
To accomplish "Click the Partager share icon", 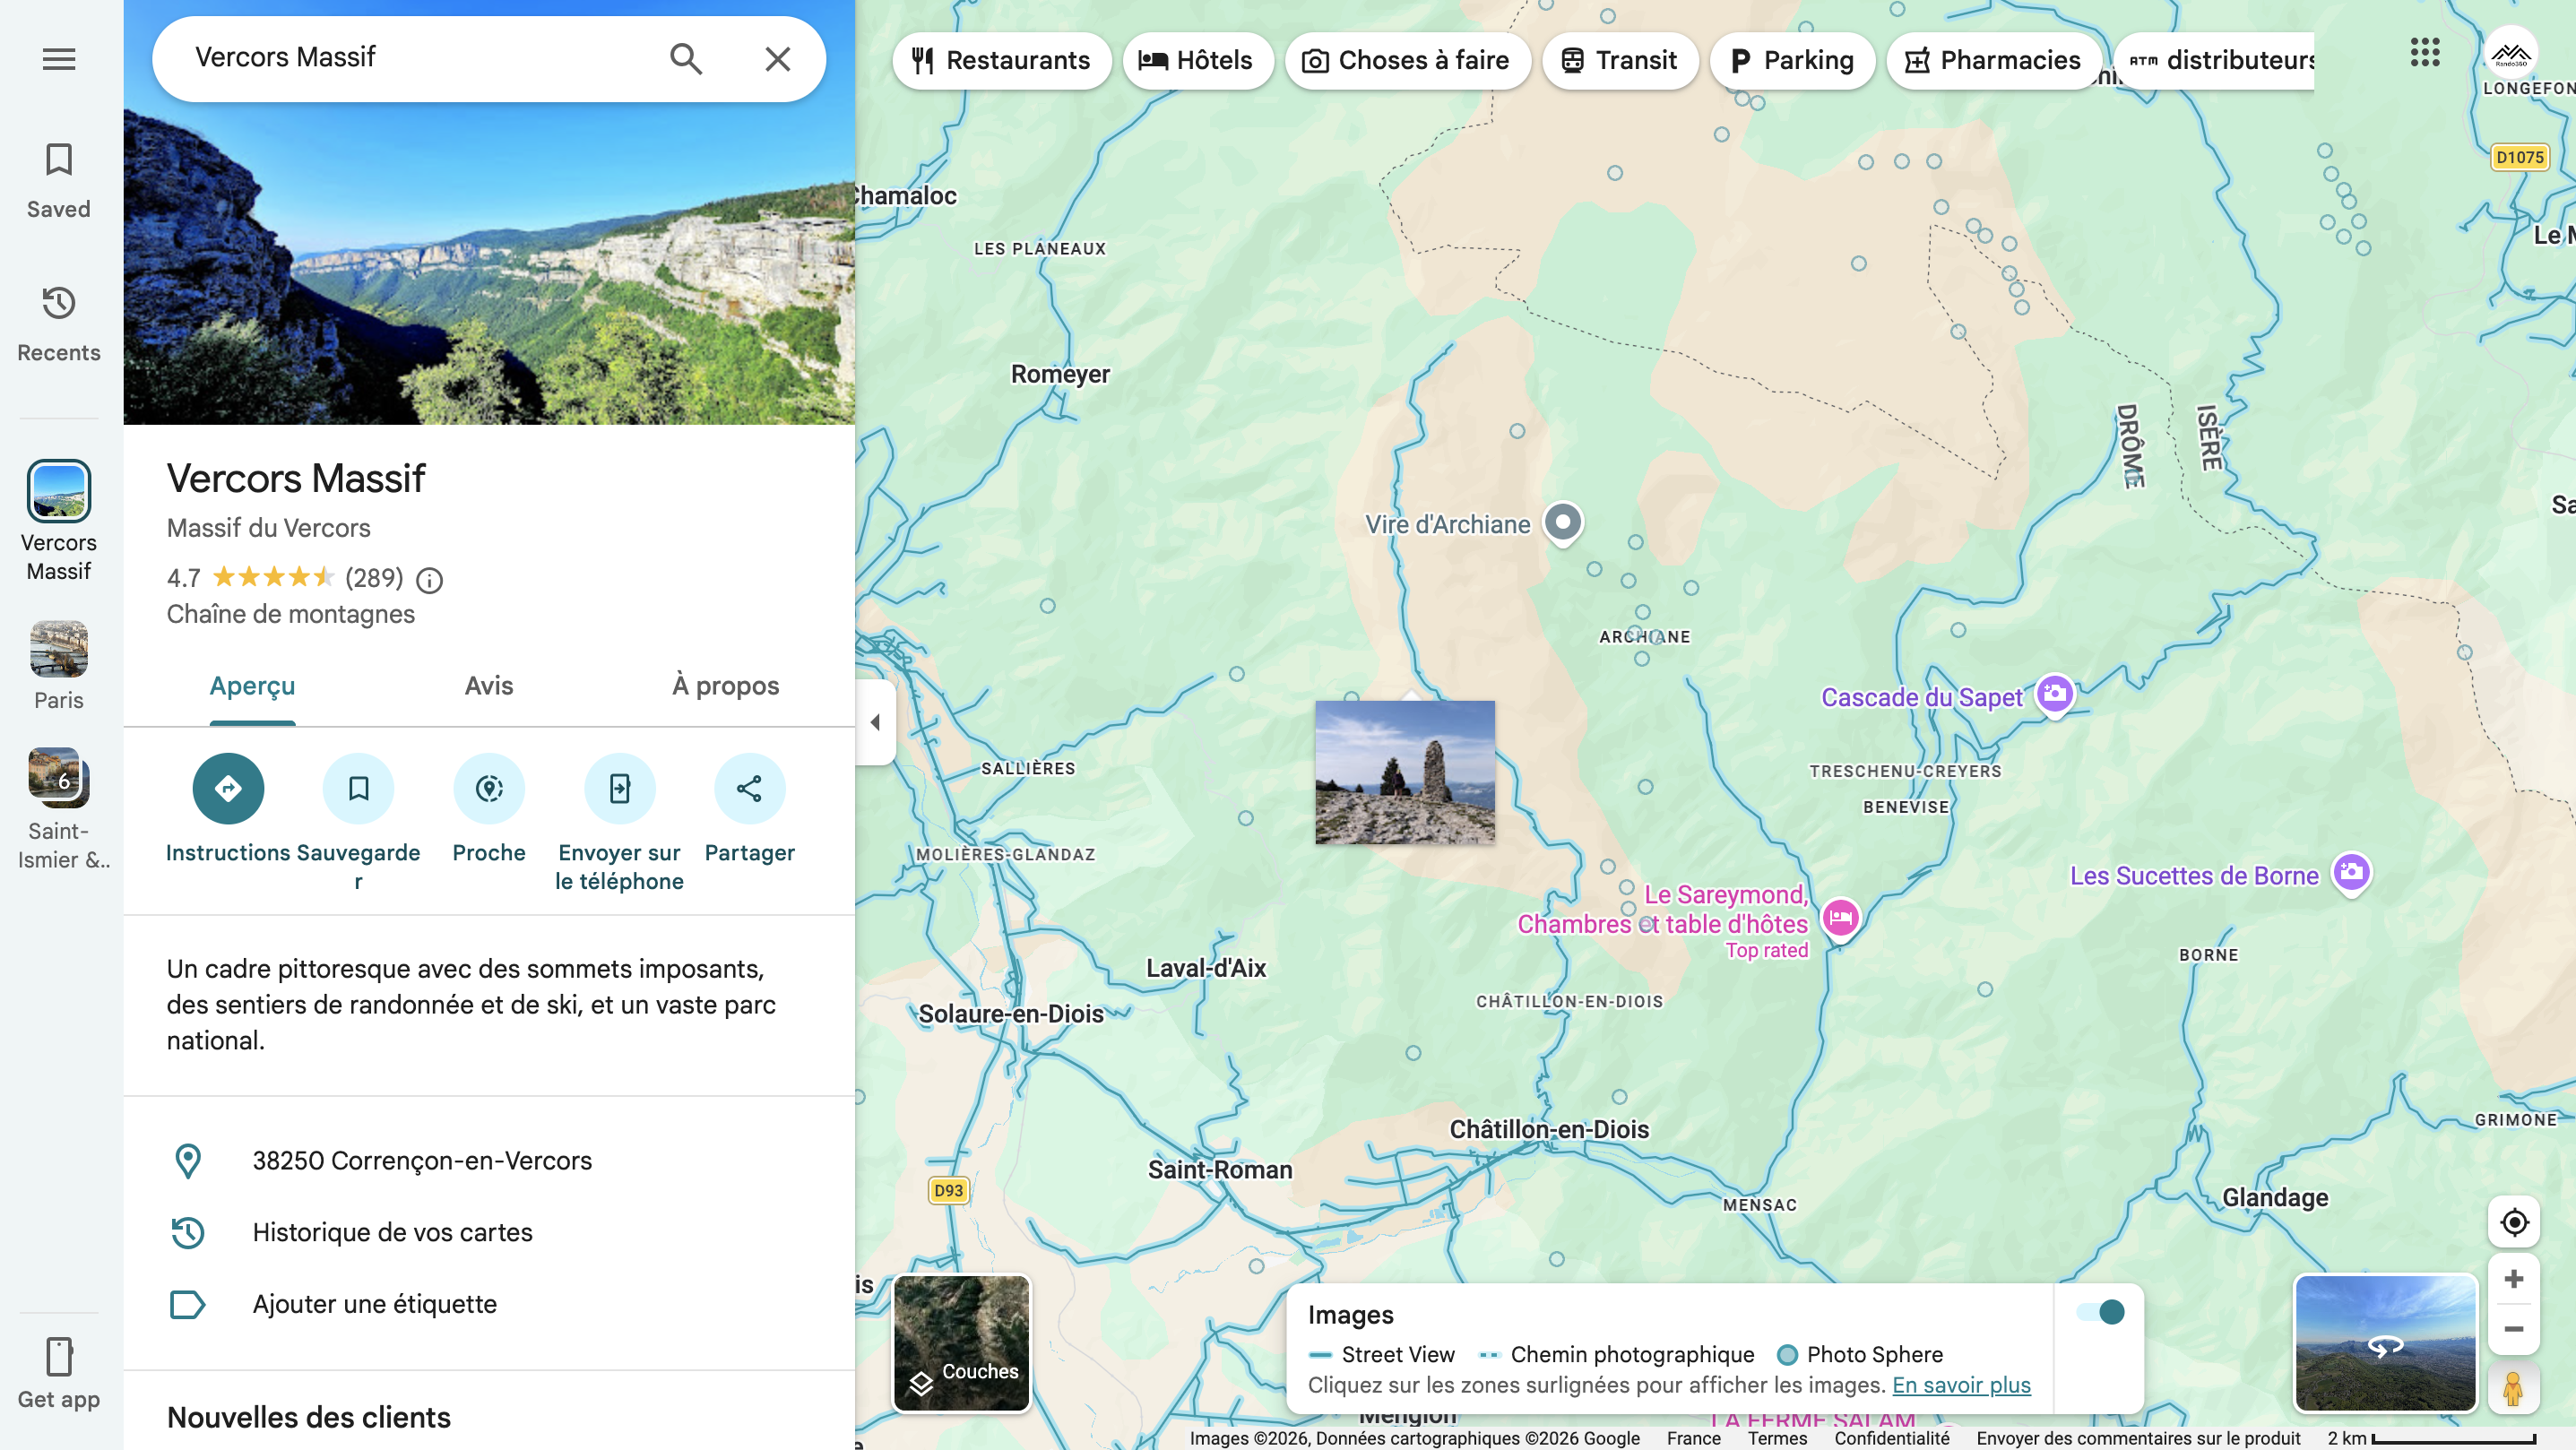I will [x=749, y=788].
